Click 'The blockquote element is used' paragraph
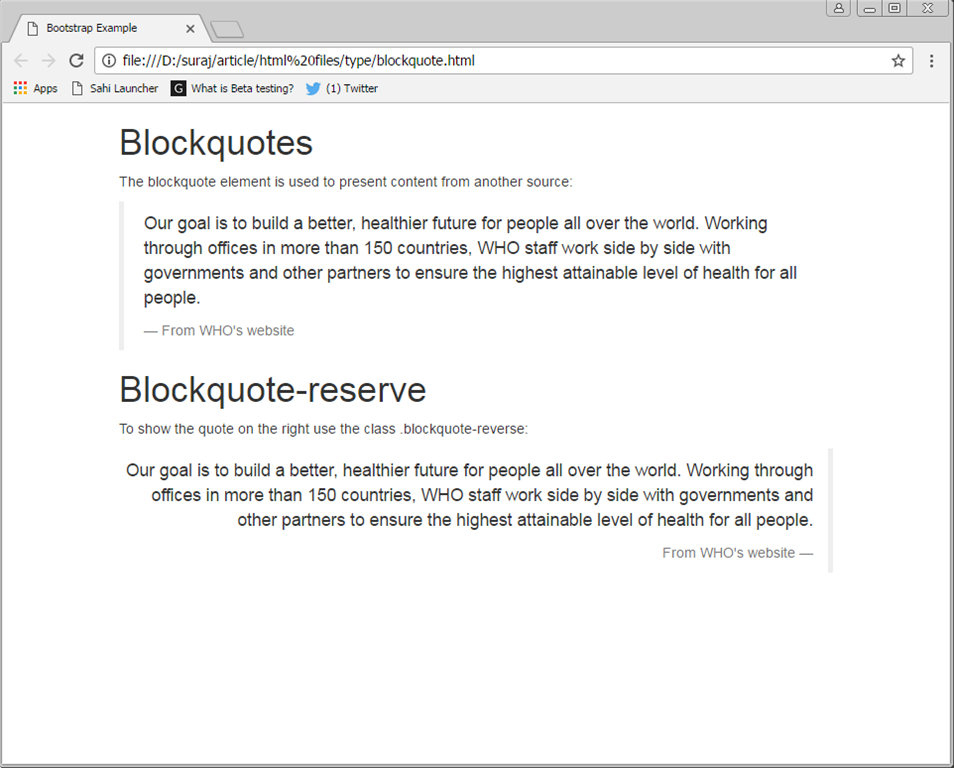This screenshot has width=954, height=768. coord(346,182)
